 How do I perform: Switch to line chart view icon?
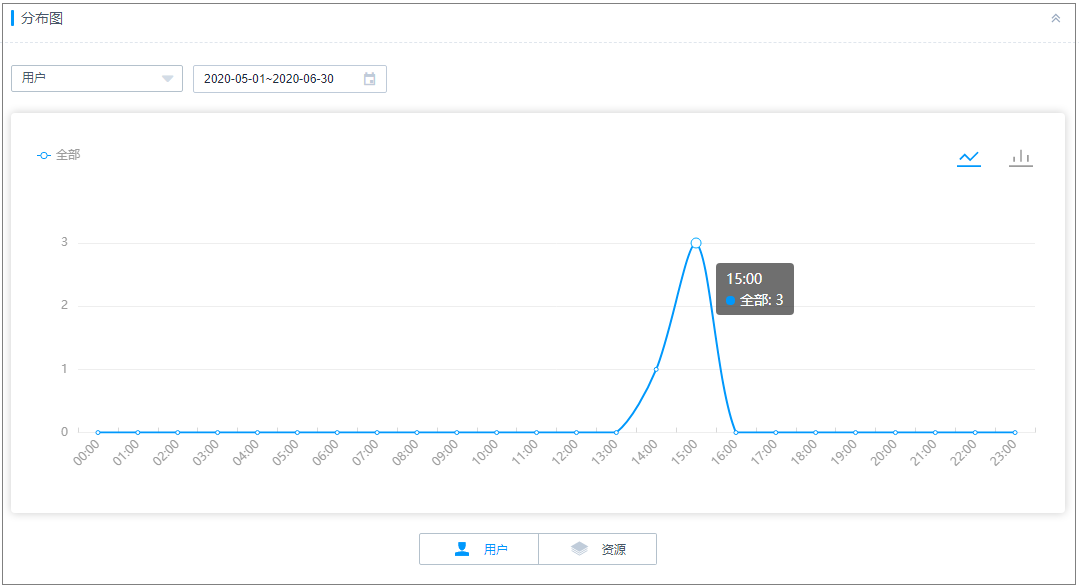(968, 158)
